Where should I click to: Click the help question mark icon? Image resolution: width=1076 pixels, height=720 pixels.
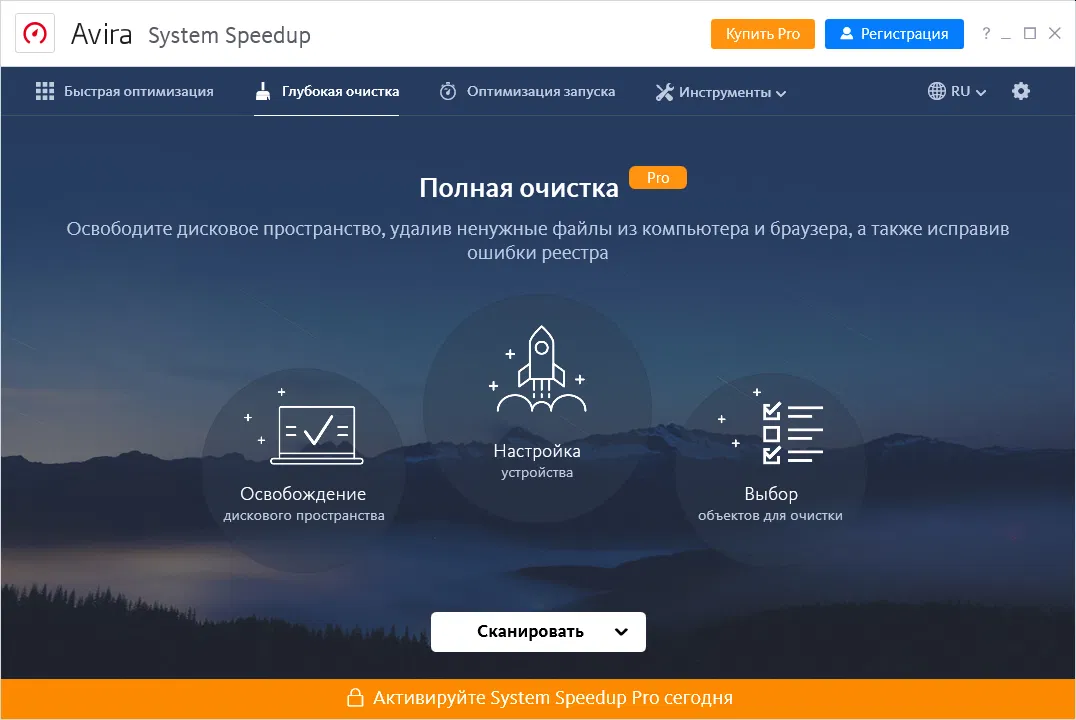click(986, 33)
